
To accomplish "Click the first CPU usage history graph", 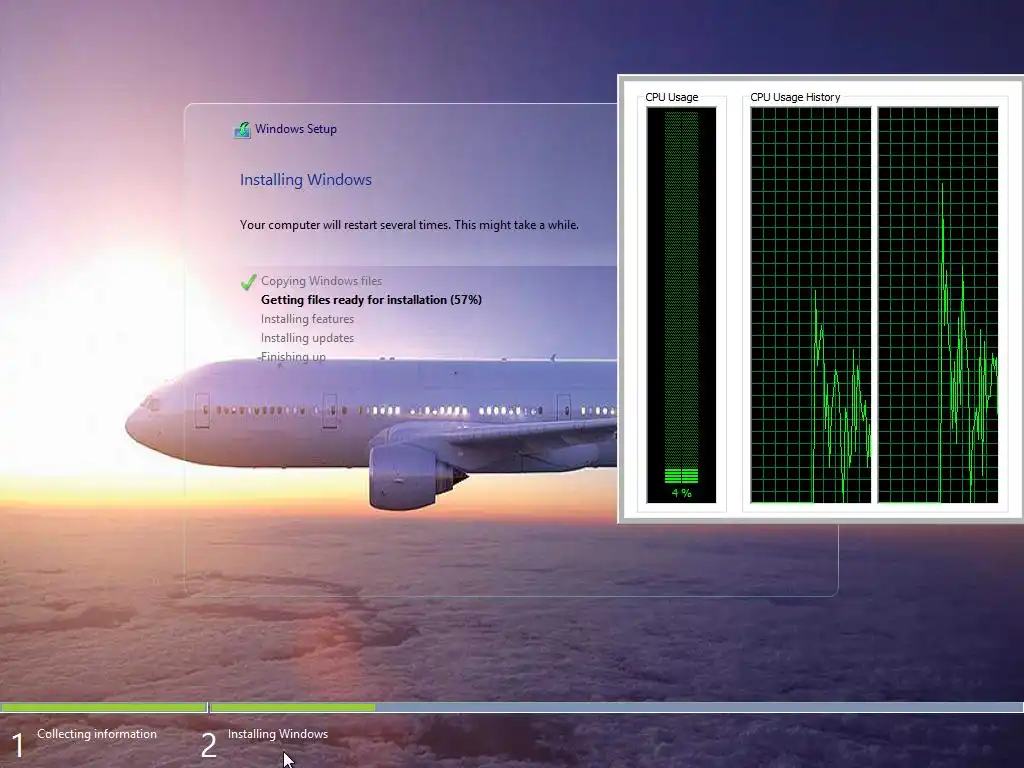I will click(x=810, y=305).
